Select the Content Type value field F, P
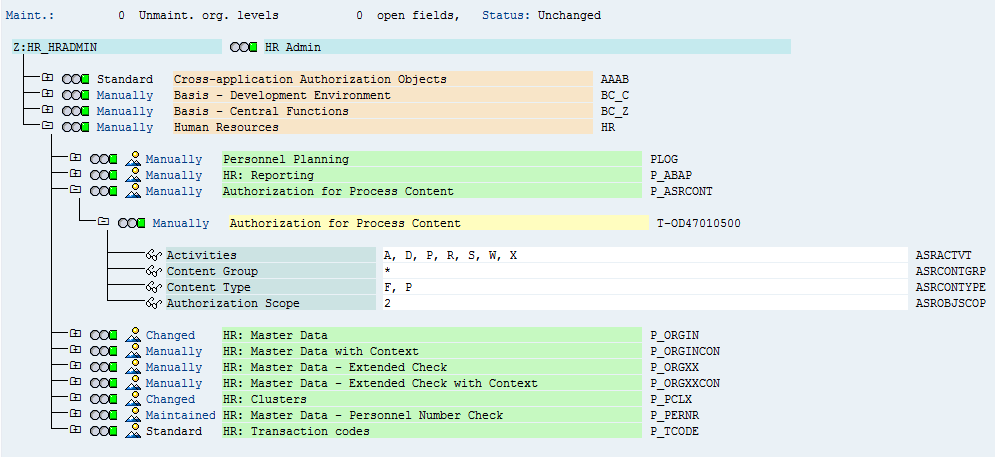995x457 pixels. (645, 287)
